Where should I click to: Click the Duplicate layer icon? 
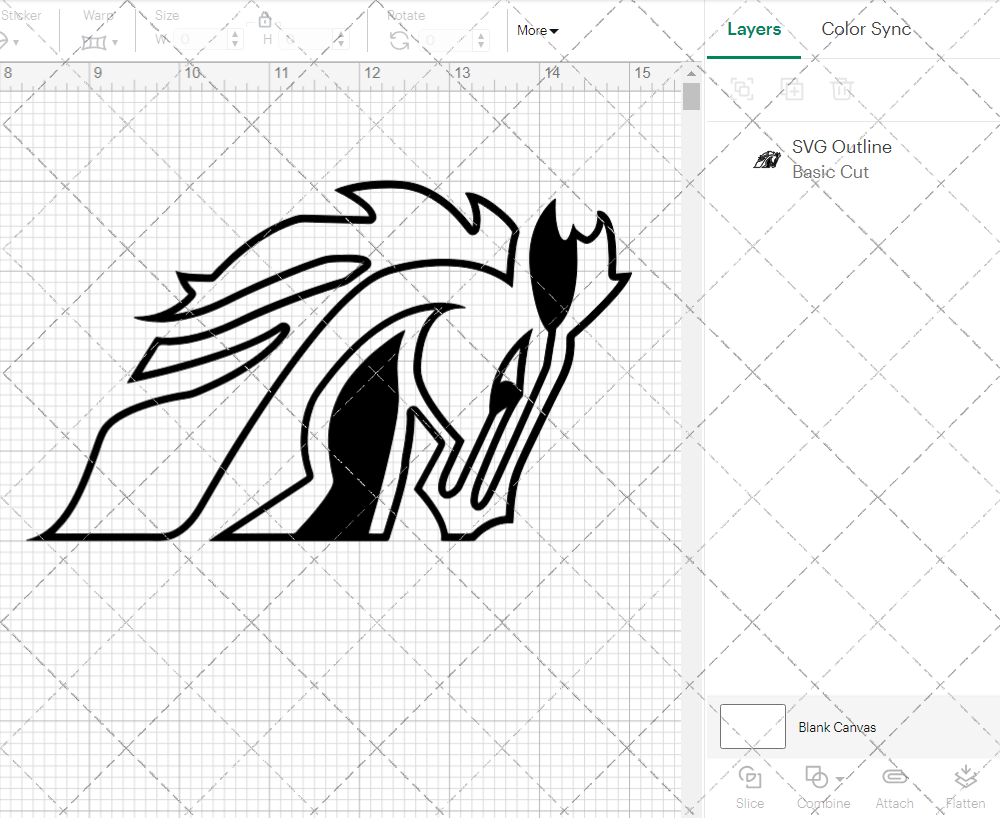coord(793,89)
